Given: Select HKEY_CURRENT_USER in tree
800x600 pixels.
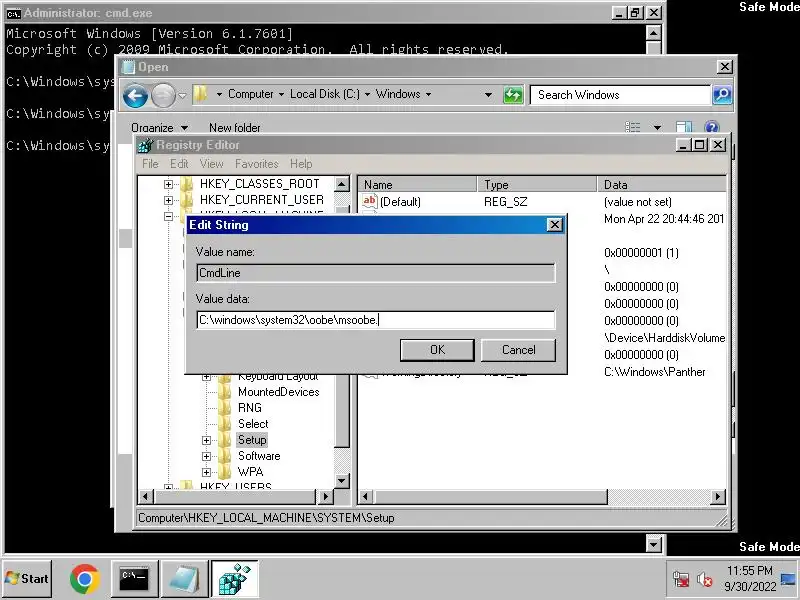Looking at the screenshot, I should [262, 199].
